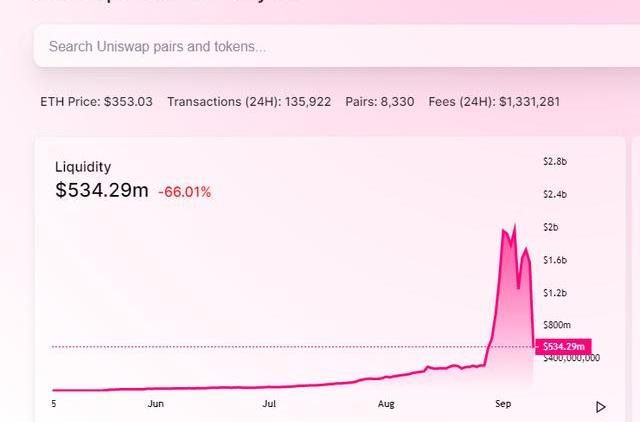
Task: Click the $1.6b label on price axis
Action: click(x=555, y=260)
